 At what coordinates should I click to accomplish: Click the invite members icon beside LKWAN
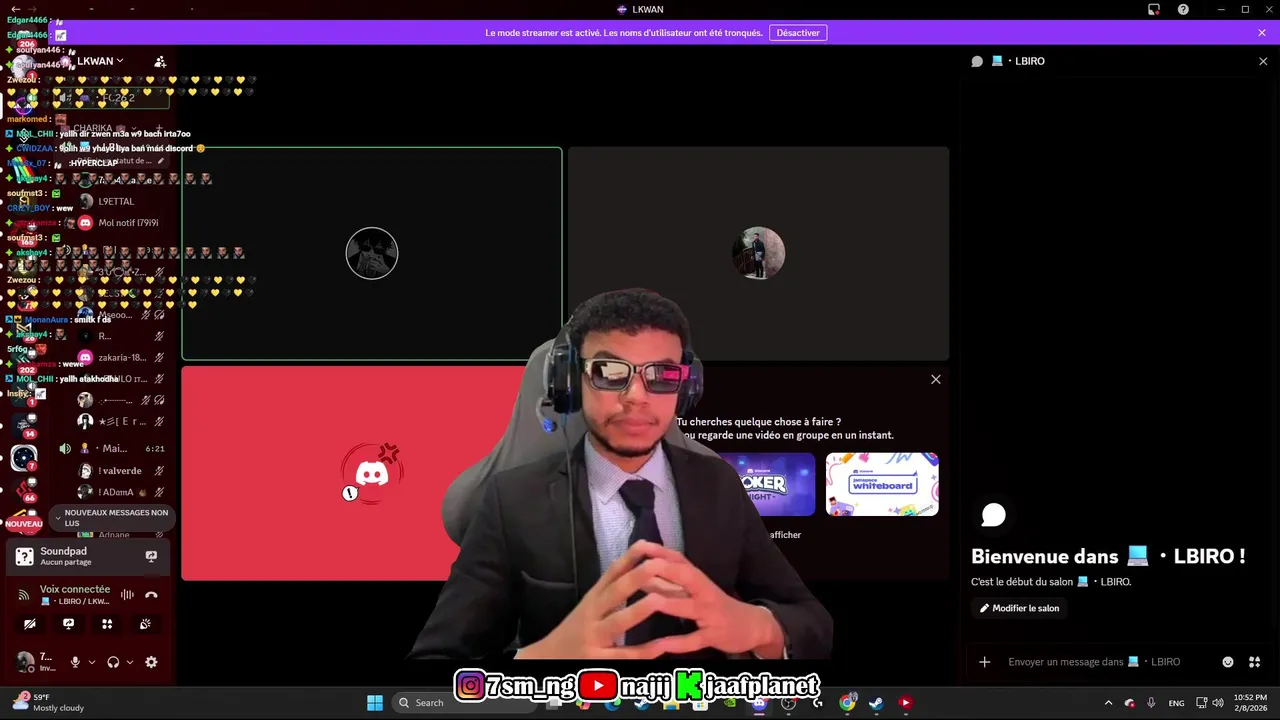[160, 62]
